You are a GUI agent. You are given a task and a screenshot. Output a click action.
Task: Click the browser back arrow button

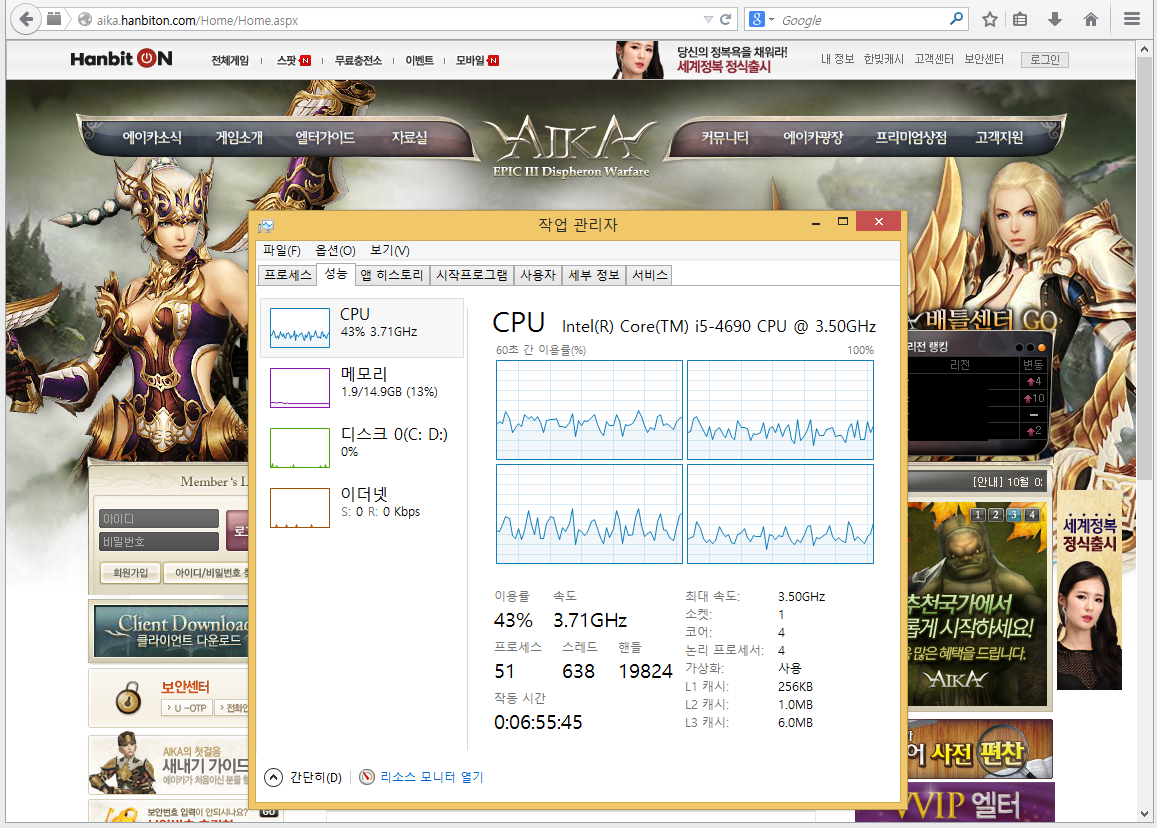(26, 19)
